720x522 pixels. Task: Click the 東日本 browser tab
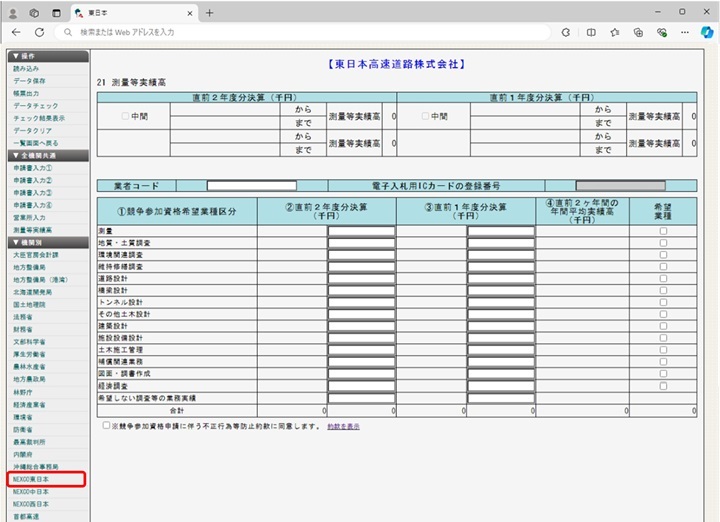135,13
